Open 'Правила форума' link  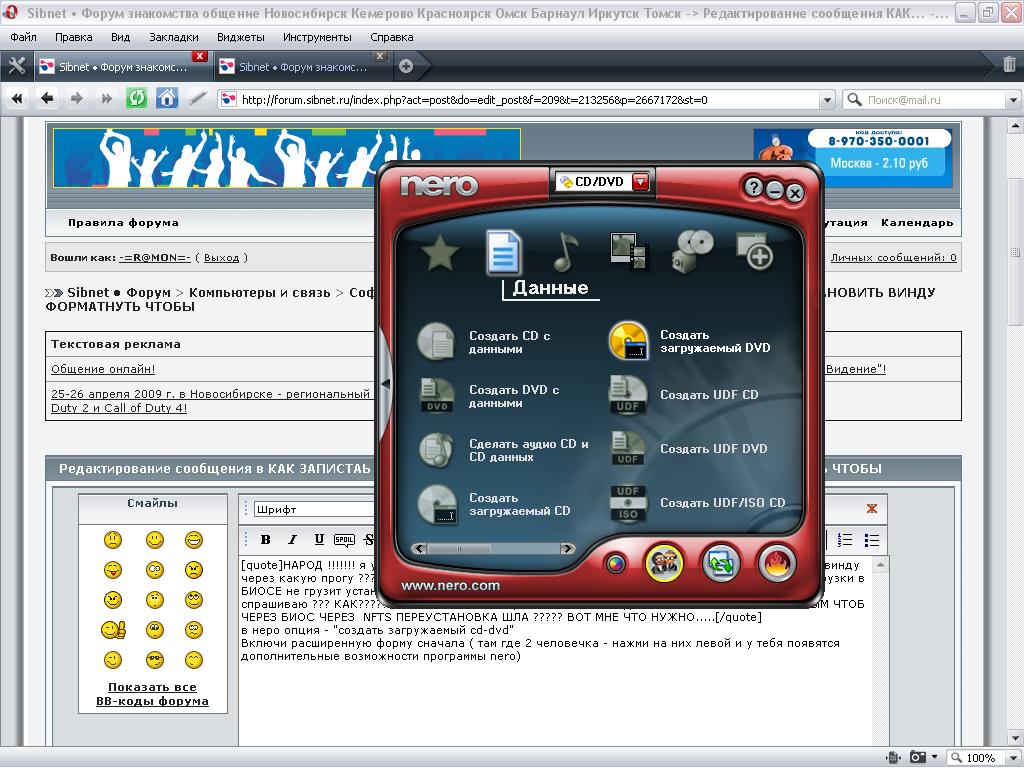(123, 223)
